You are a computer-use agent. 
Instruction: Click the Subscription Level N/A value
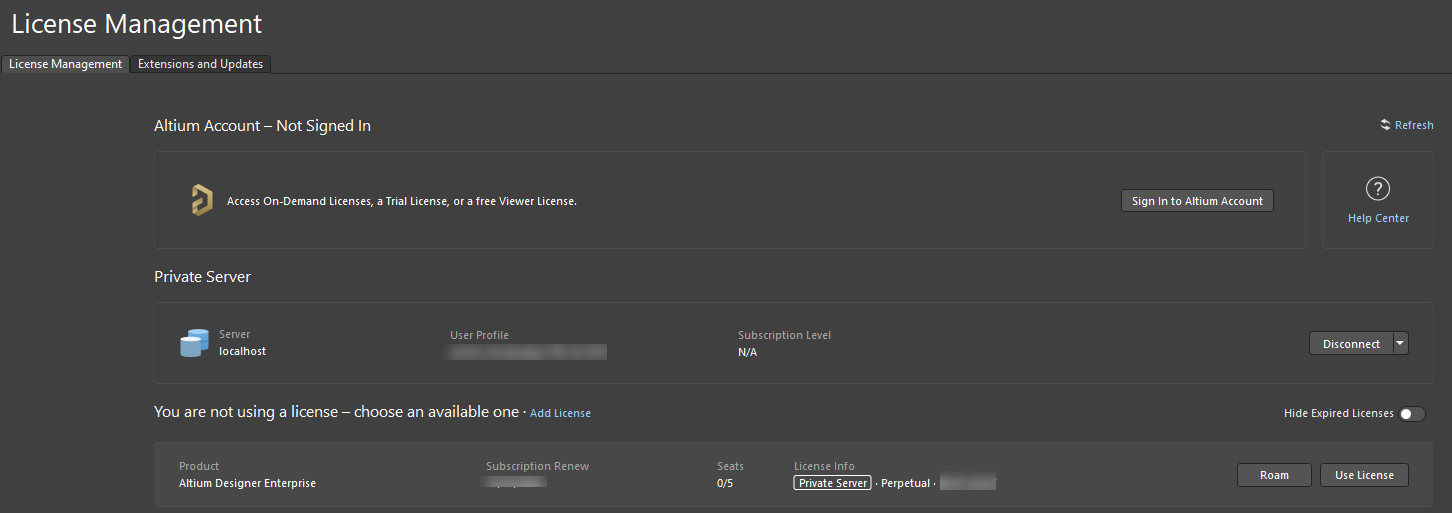click(x=747, y=352)
